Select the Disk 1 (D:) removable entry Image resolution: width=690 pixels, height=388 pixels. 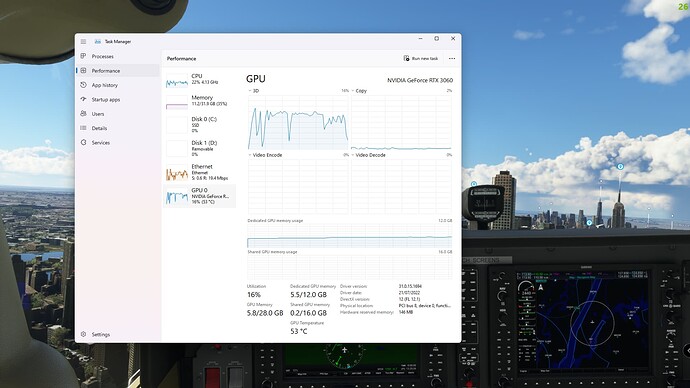pos(199,148)
